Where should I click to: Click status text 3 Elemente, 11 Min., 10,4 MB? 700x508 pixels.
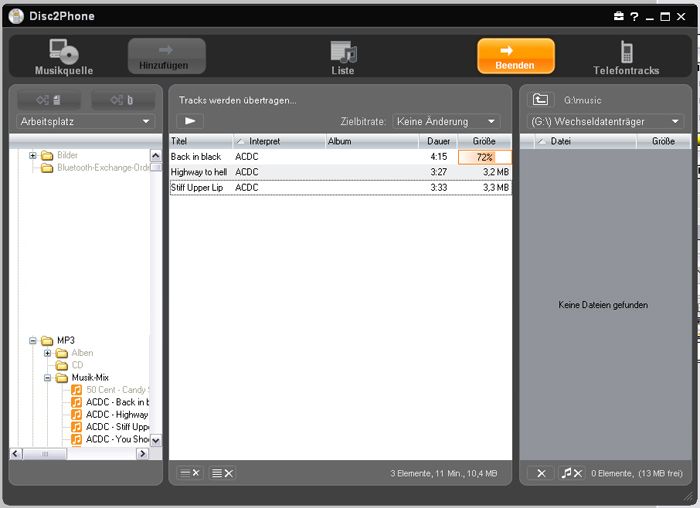coord(444,473)
